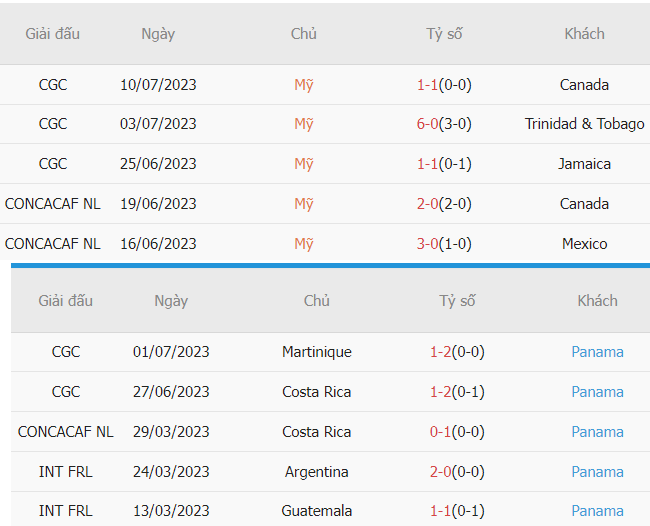Image resolution: width=650 pixels, height=526 pixels.
Task: Click the 2-0(0-0) Argentina match score
Action: coord(457,472)
